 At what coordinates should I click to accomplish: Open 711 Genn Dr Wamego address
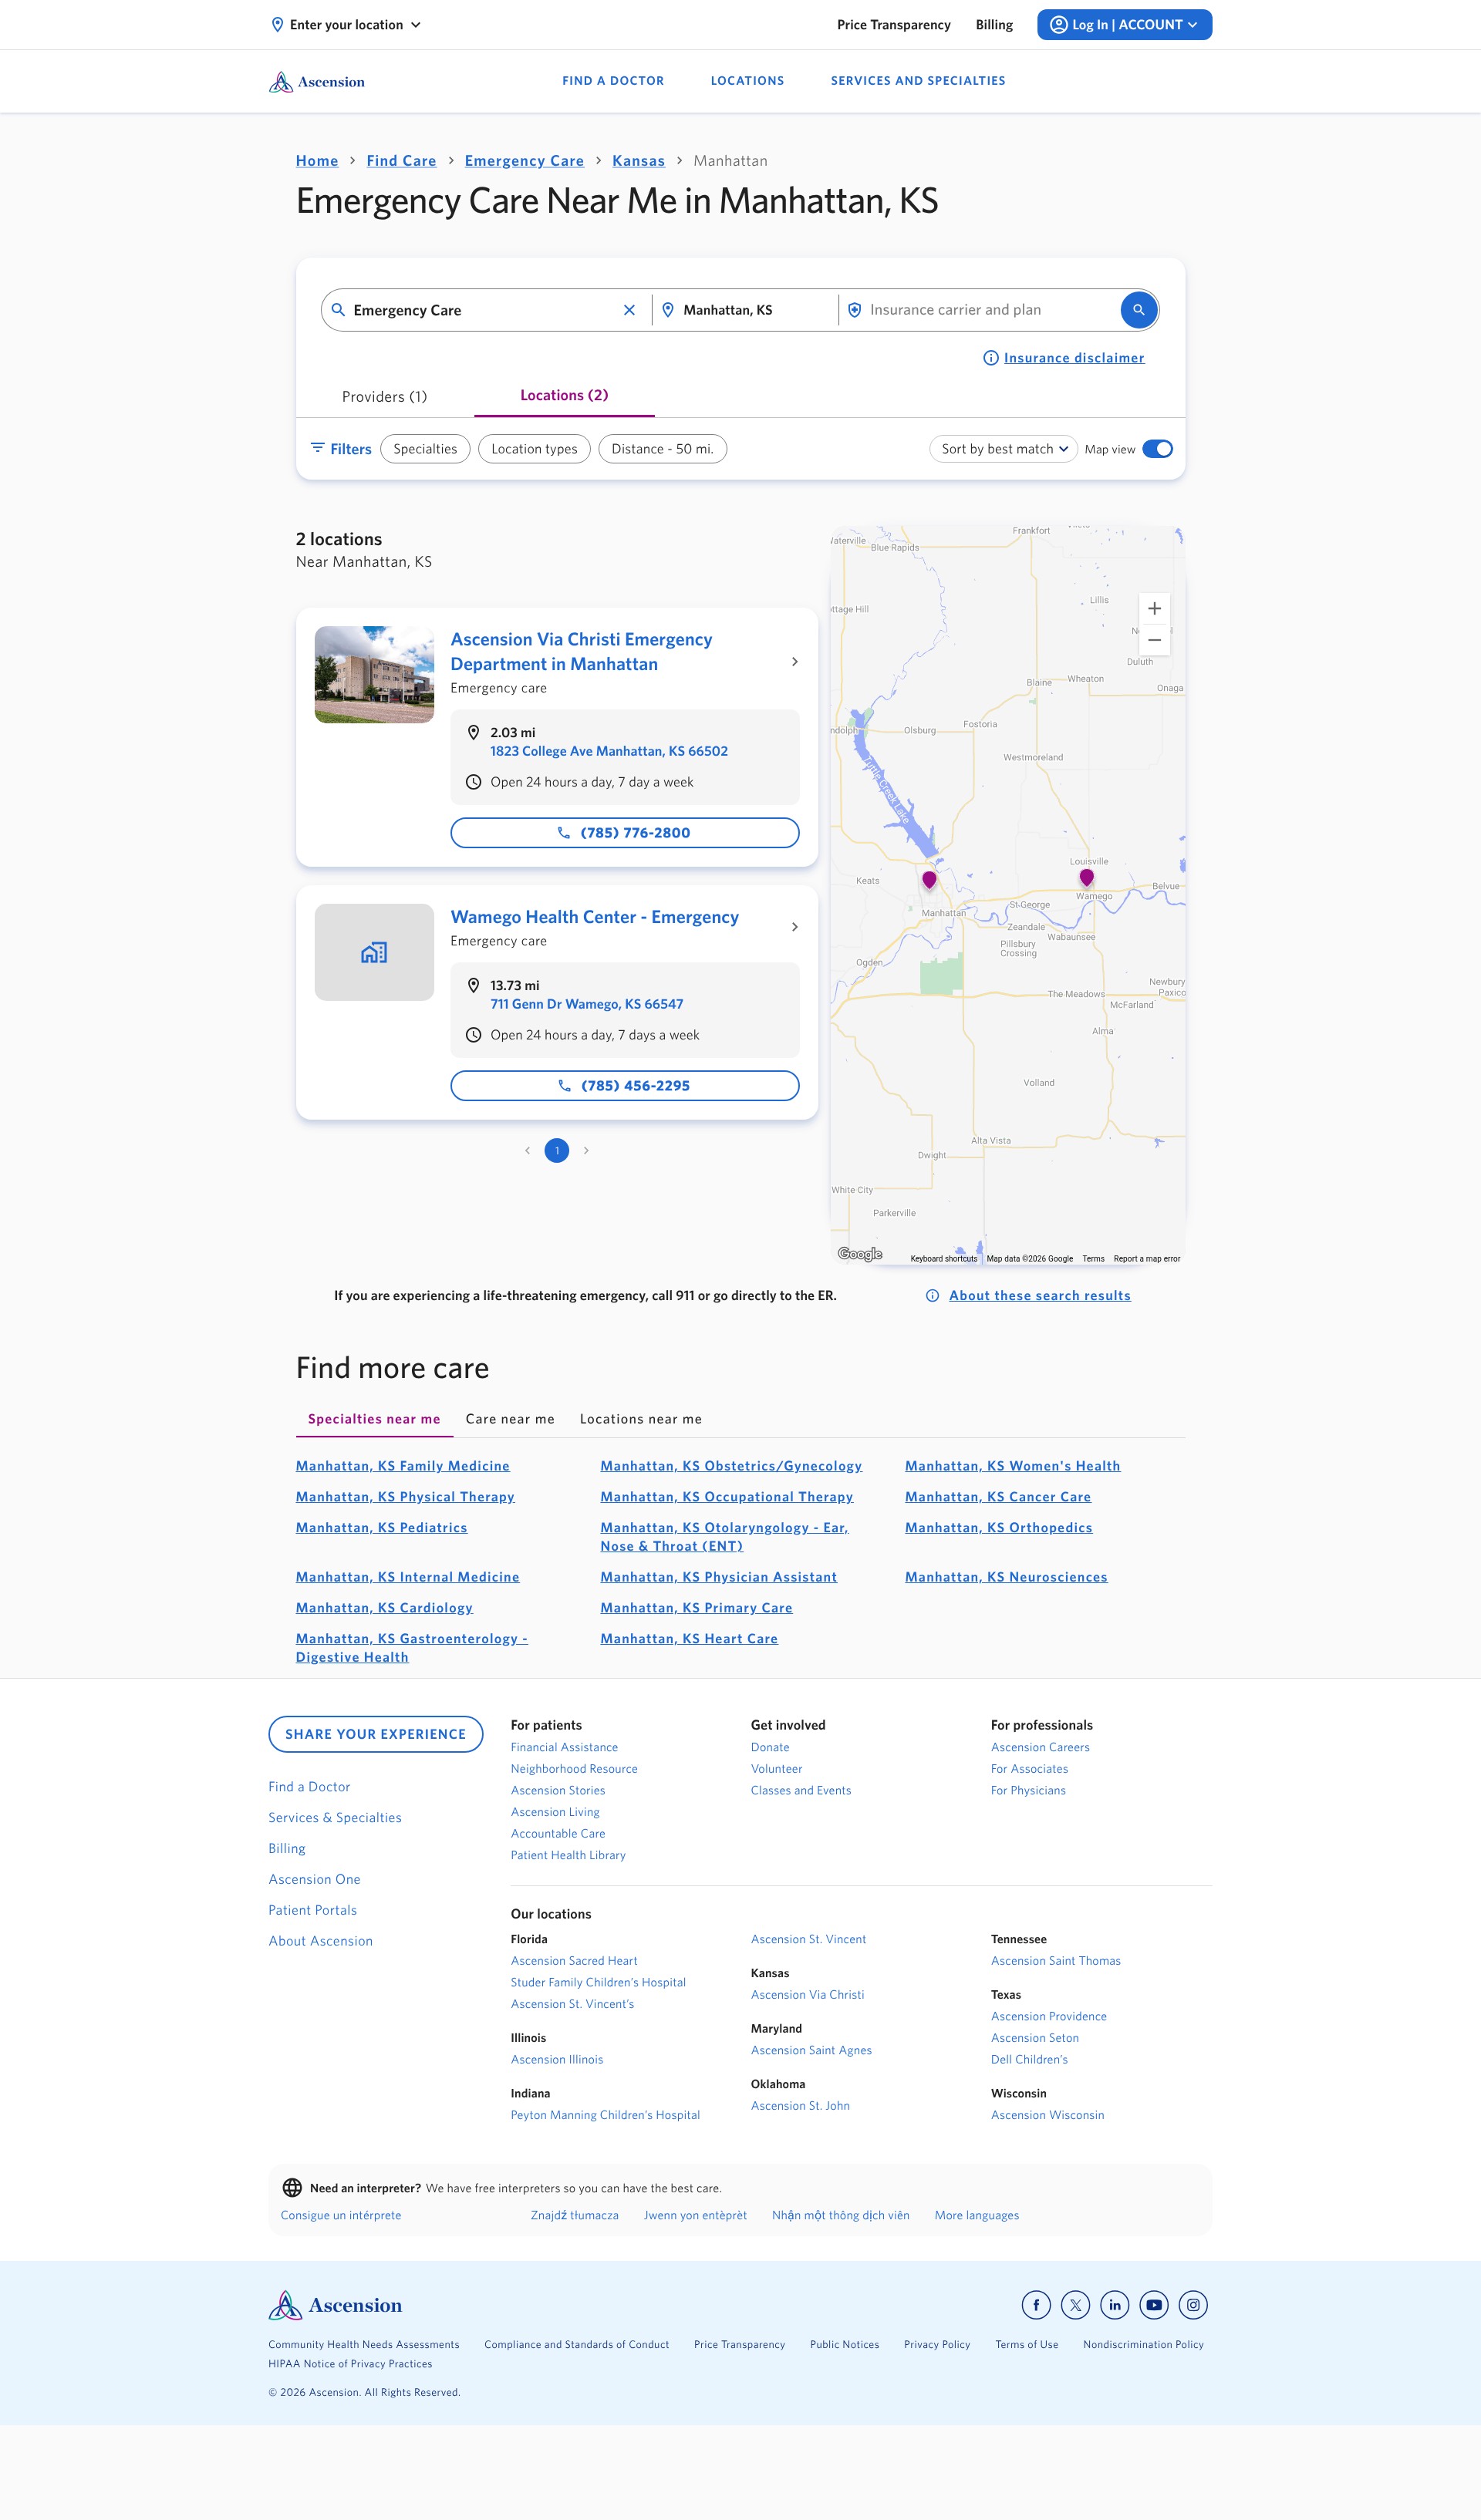587,1004
